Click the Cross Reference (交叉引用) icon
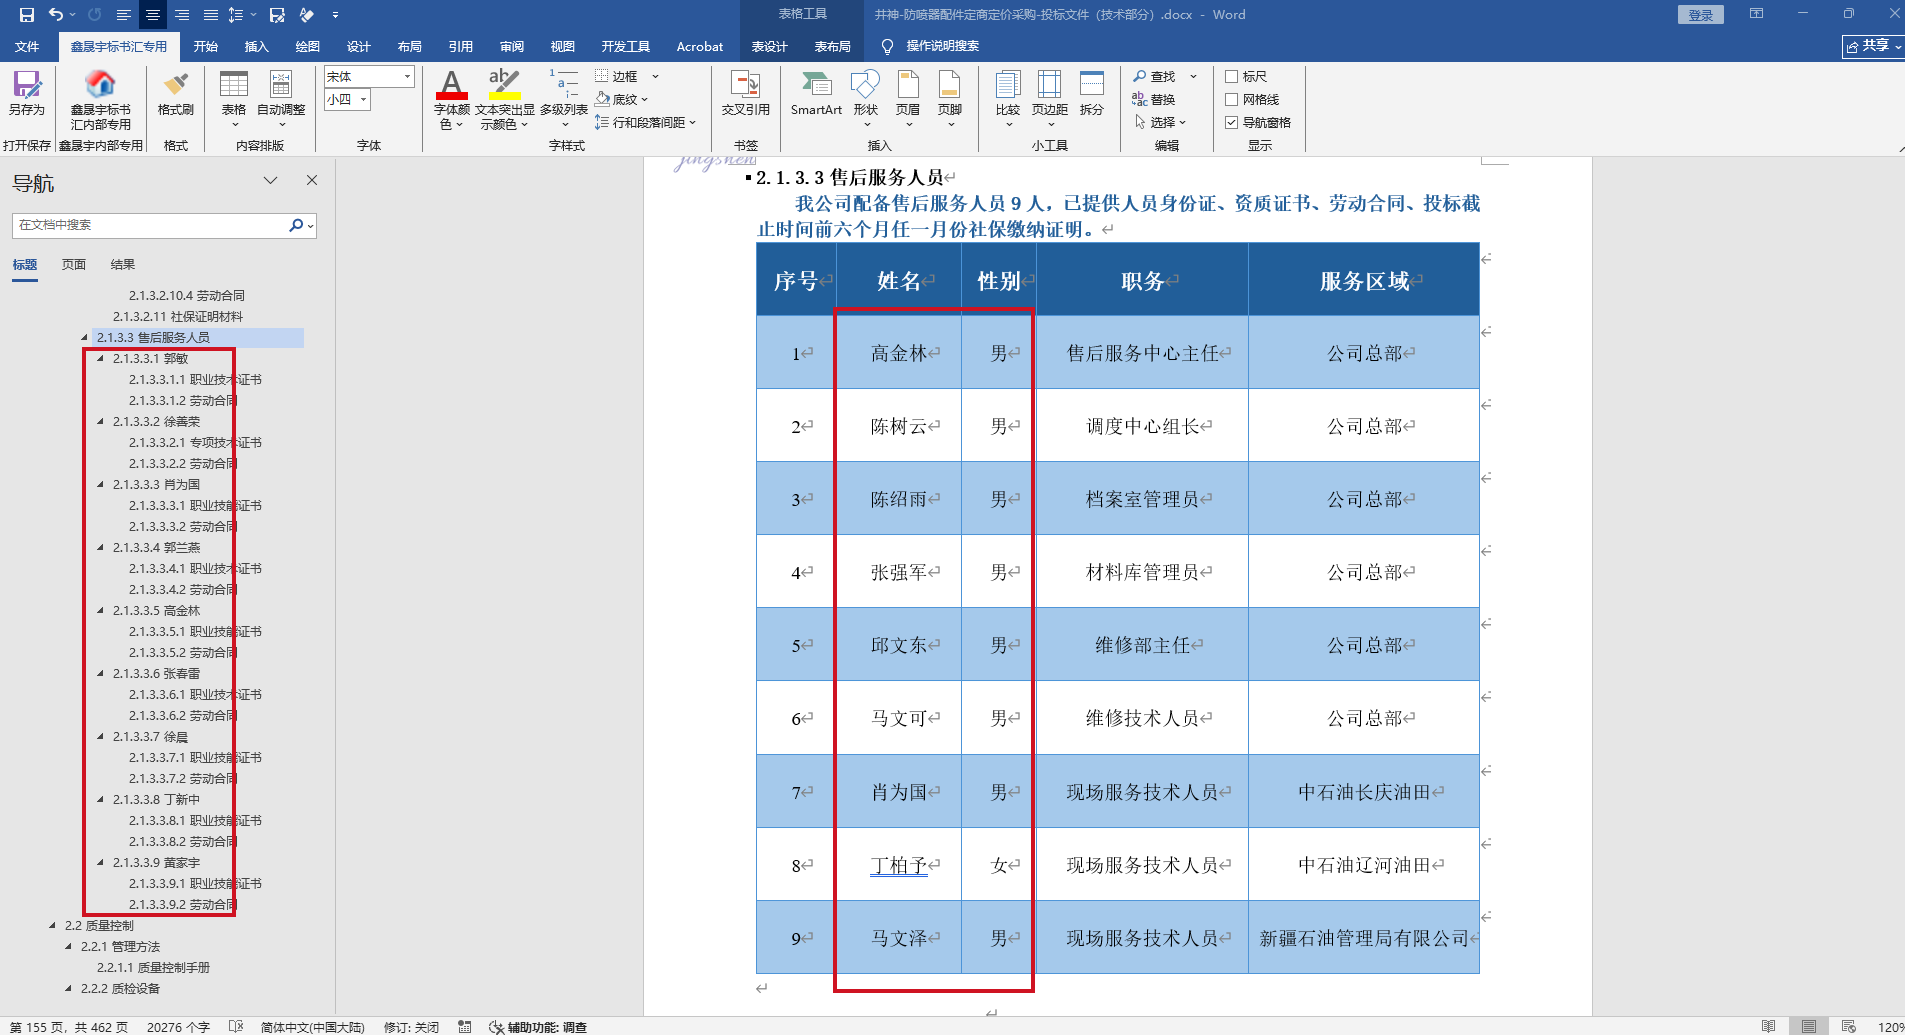 click(x=745, y=93)
